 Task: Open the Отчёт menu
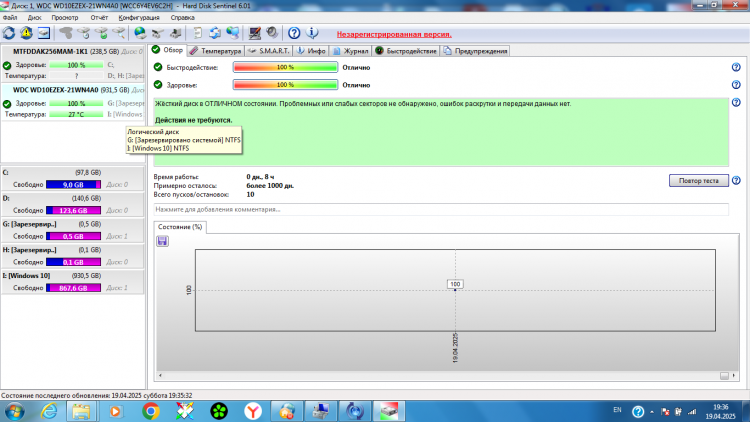(99, 17)
